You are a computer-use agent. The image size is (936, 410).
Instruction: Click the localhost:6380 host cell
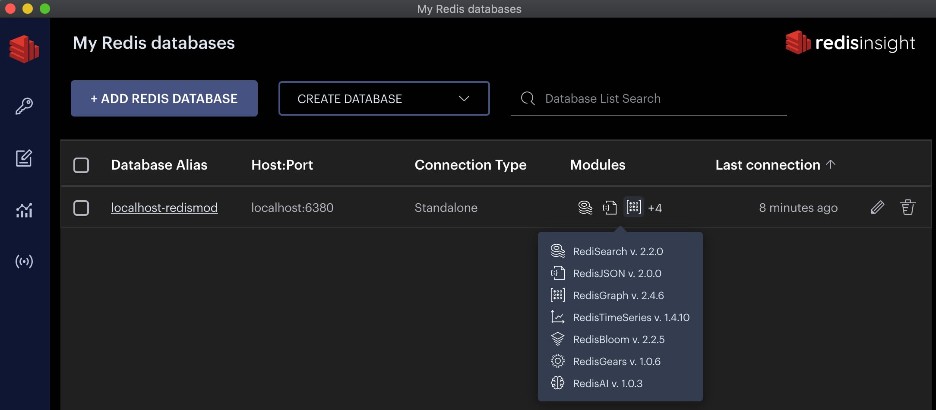click(292, 208)
